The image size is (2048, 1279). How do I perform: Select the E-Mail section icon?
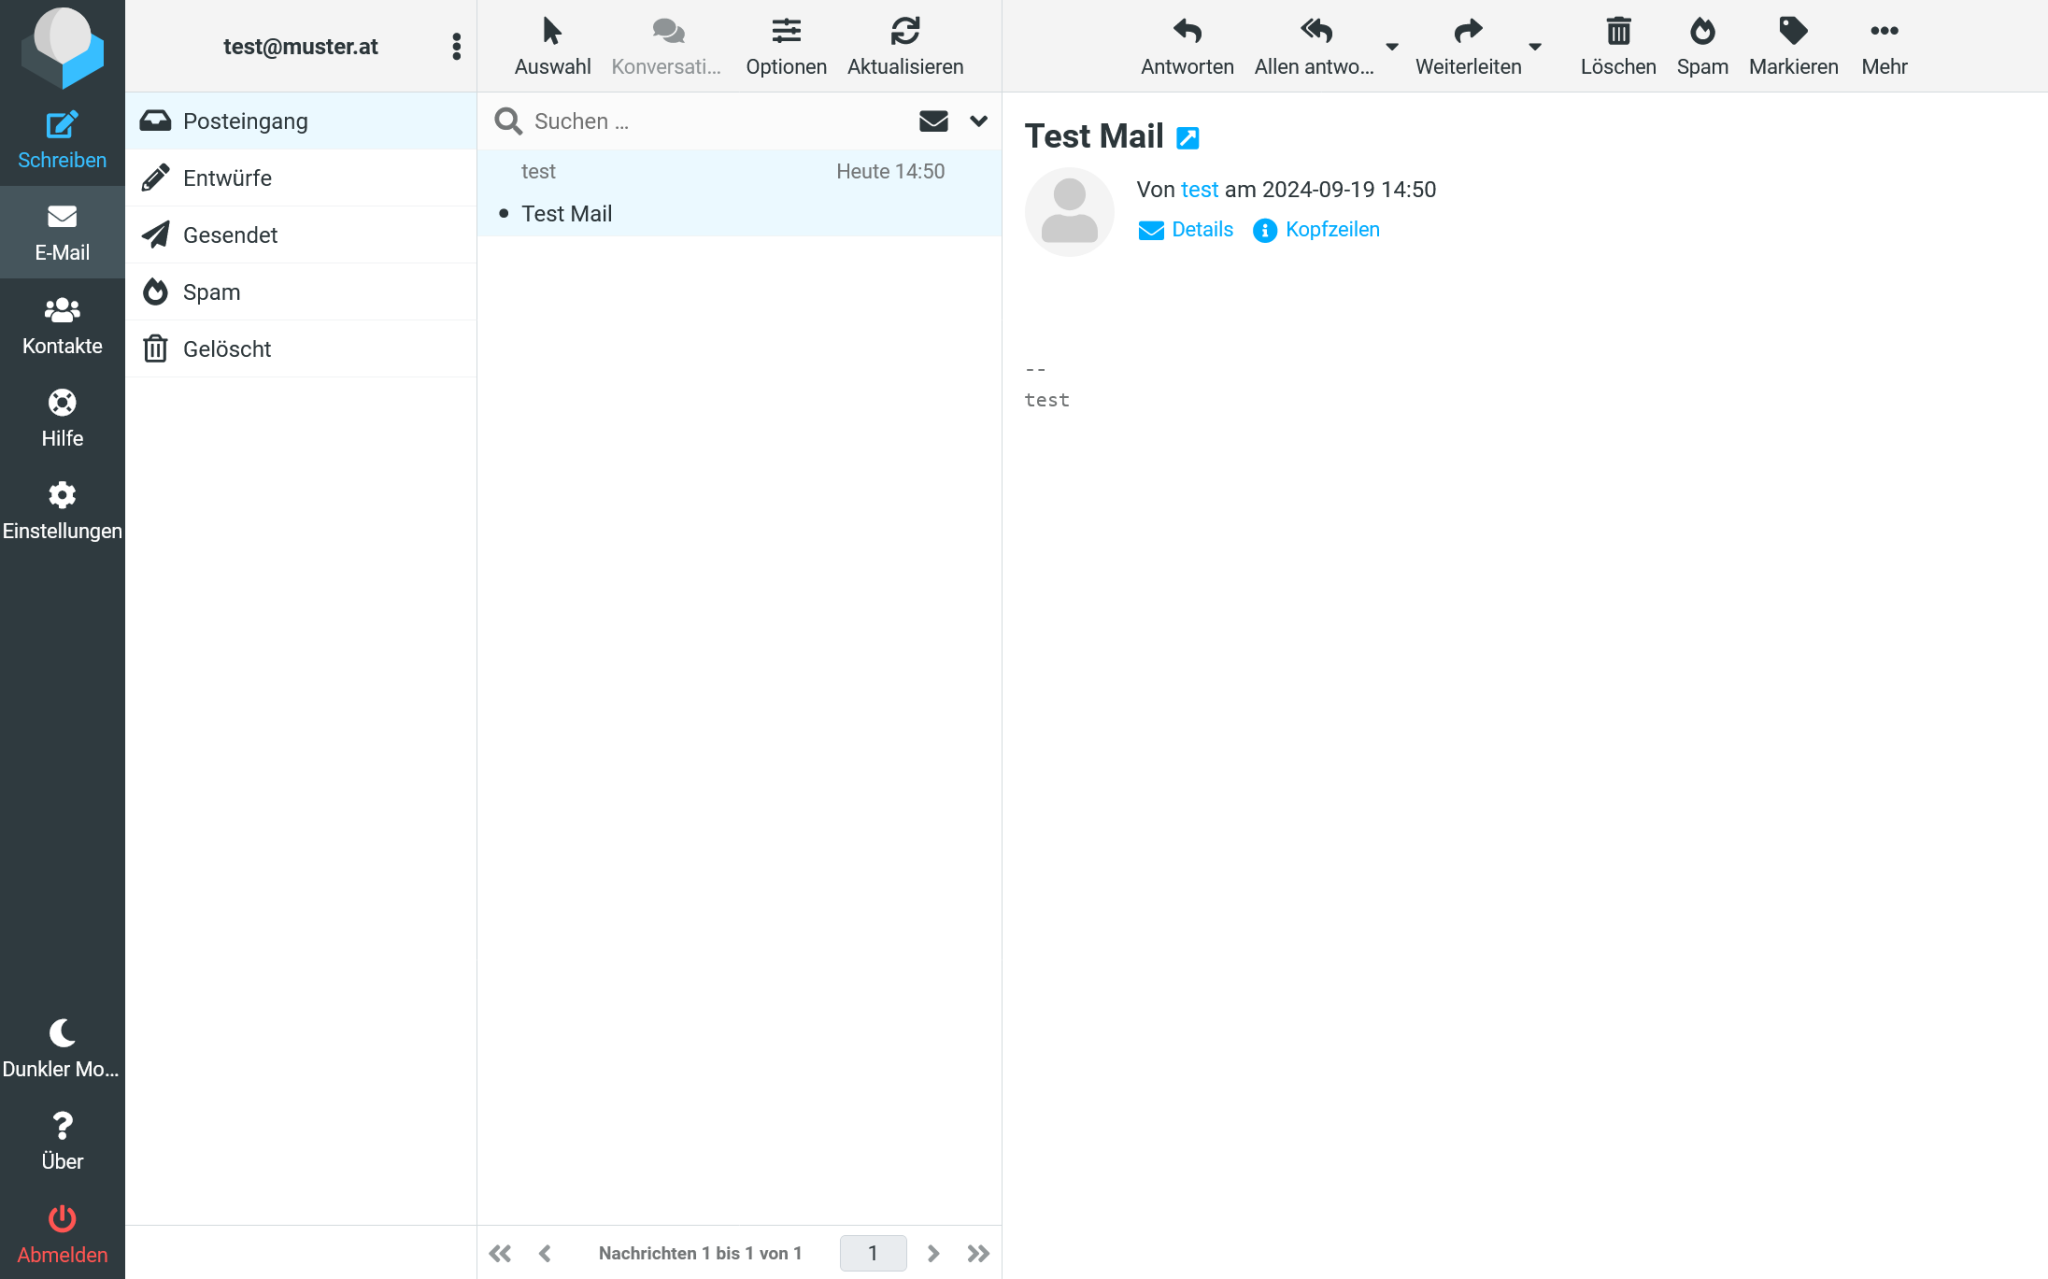point(62,218)
